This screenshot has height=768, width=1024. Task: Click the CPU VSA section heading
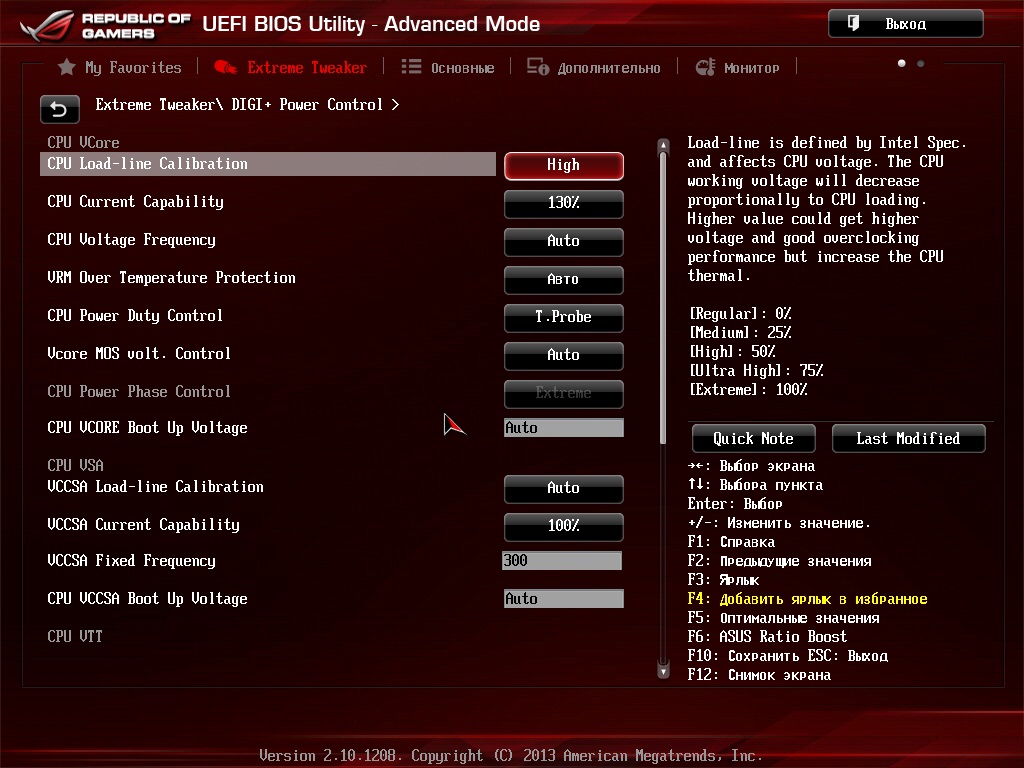[x=75, y=465]
